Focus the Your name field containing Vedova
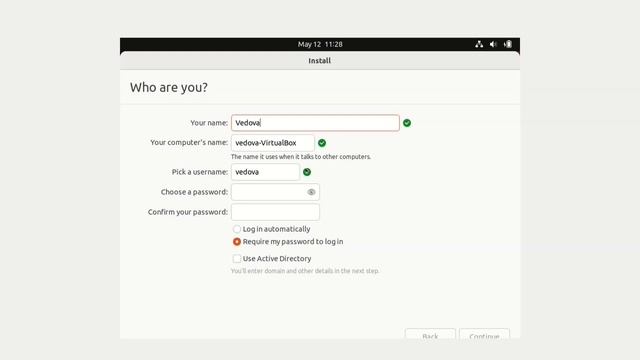The image size is (640, 360). pyautogui.click(x=315, y=123)
